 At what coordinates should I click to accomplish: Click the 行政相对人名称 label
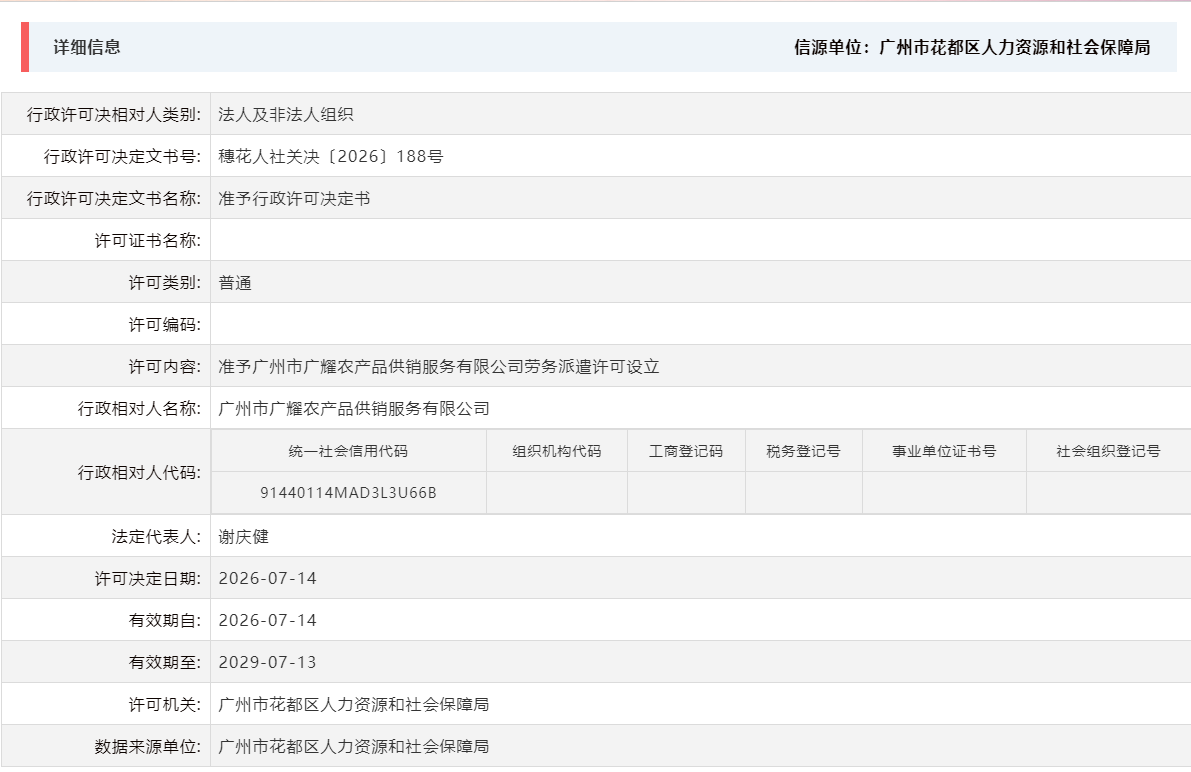[139, 408]
